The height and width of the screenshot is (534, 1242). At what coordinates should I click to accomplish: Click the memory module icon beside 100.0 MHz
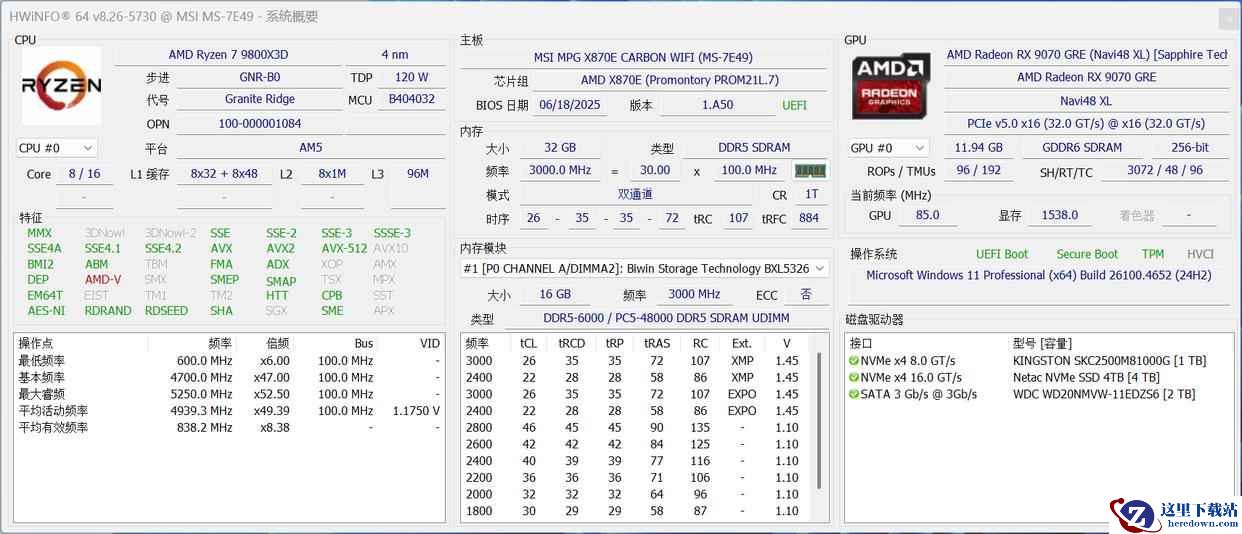click(x=810, y=171)
